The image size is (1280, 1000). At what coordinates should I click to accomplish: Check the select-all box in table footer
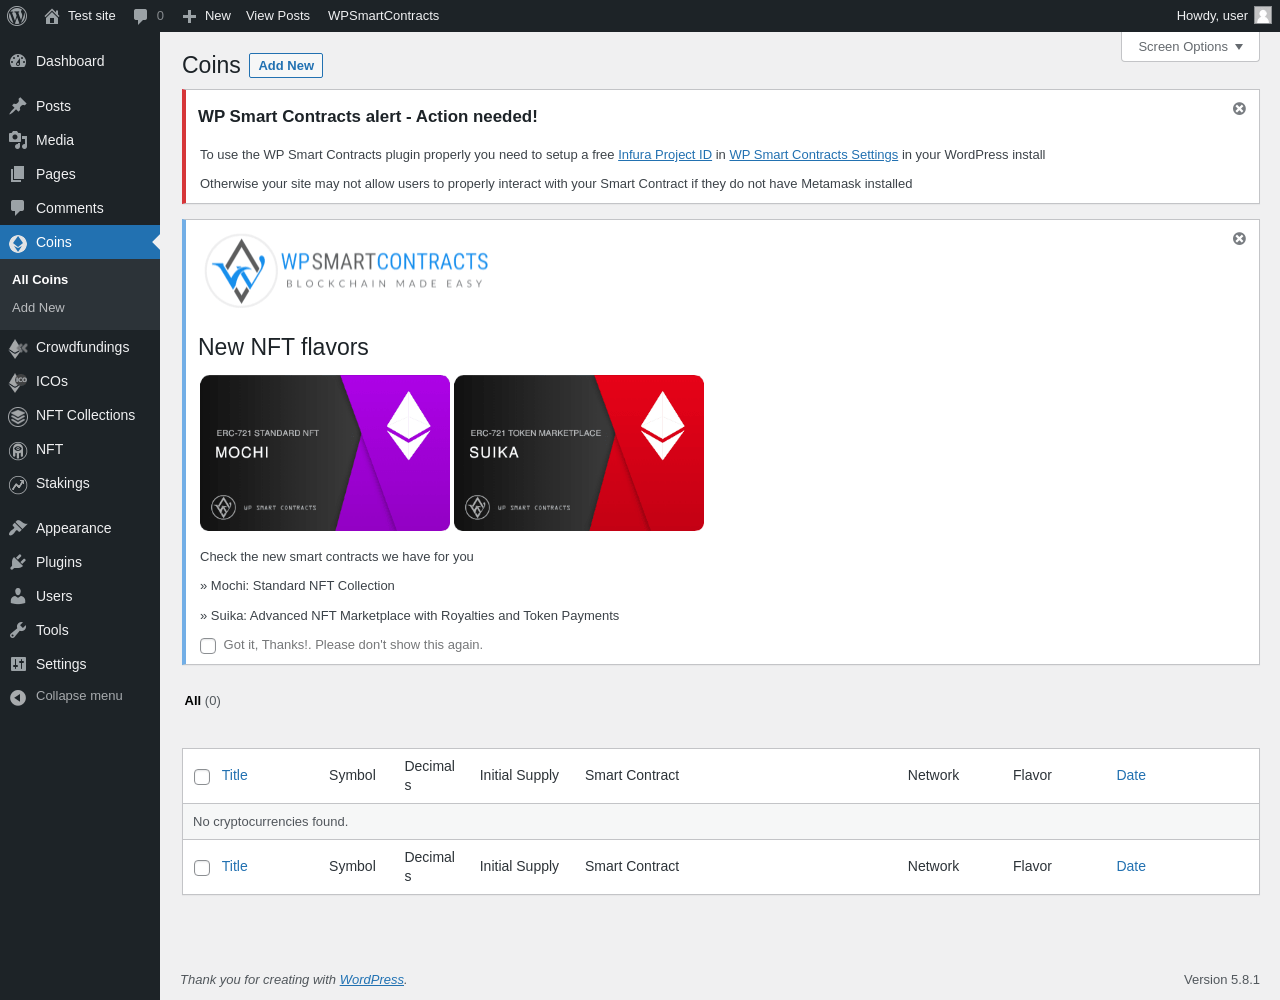(x=202, y=868)
